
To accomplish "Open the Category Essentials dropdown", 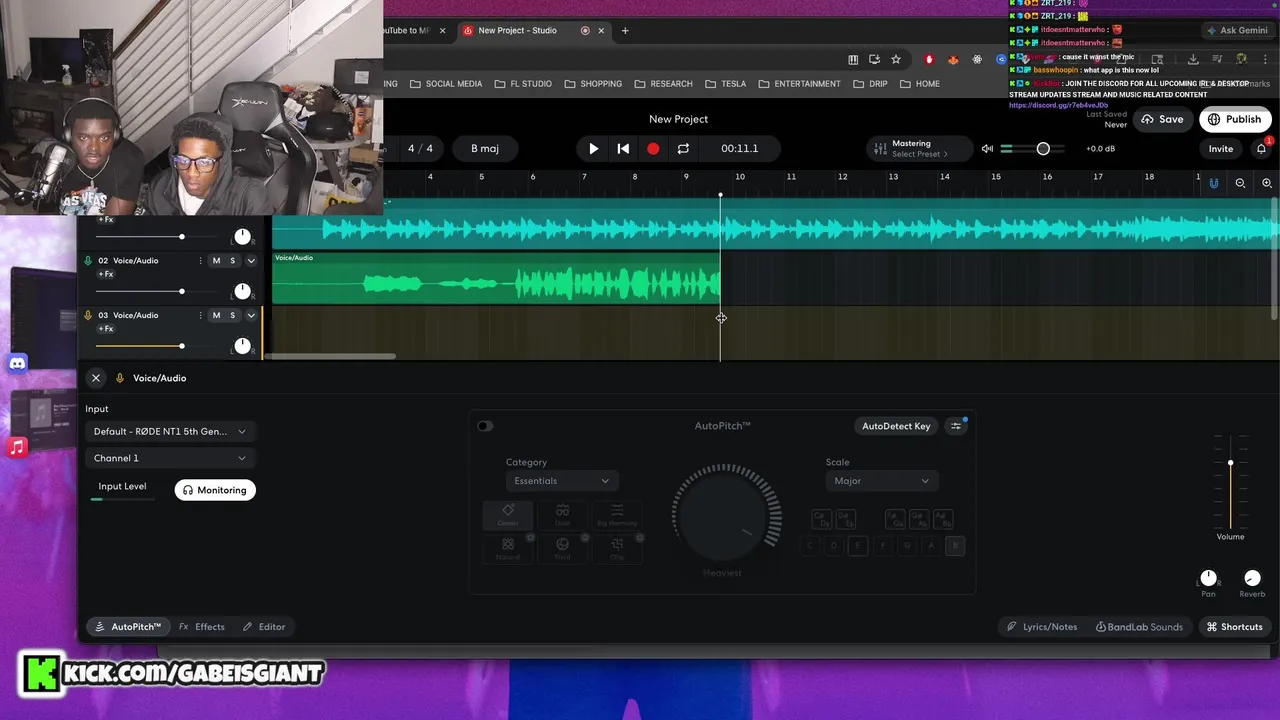I will [562, 481].
